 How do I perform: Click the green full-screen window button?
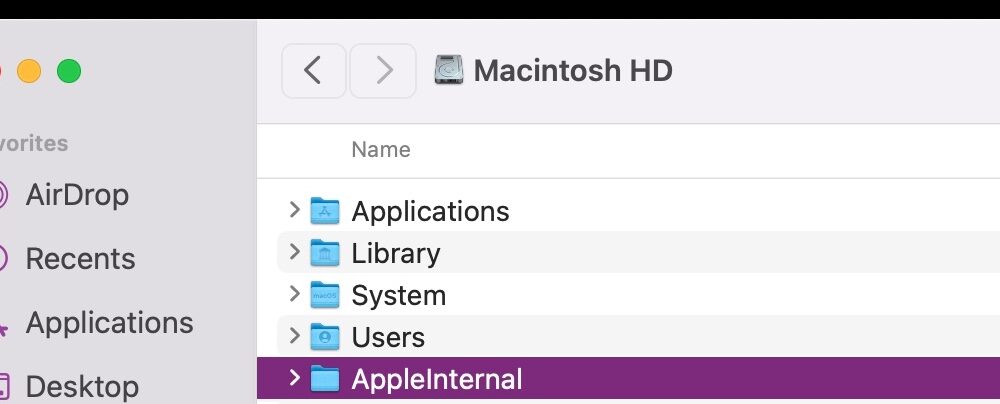coord(69,71)
